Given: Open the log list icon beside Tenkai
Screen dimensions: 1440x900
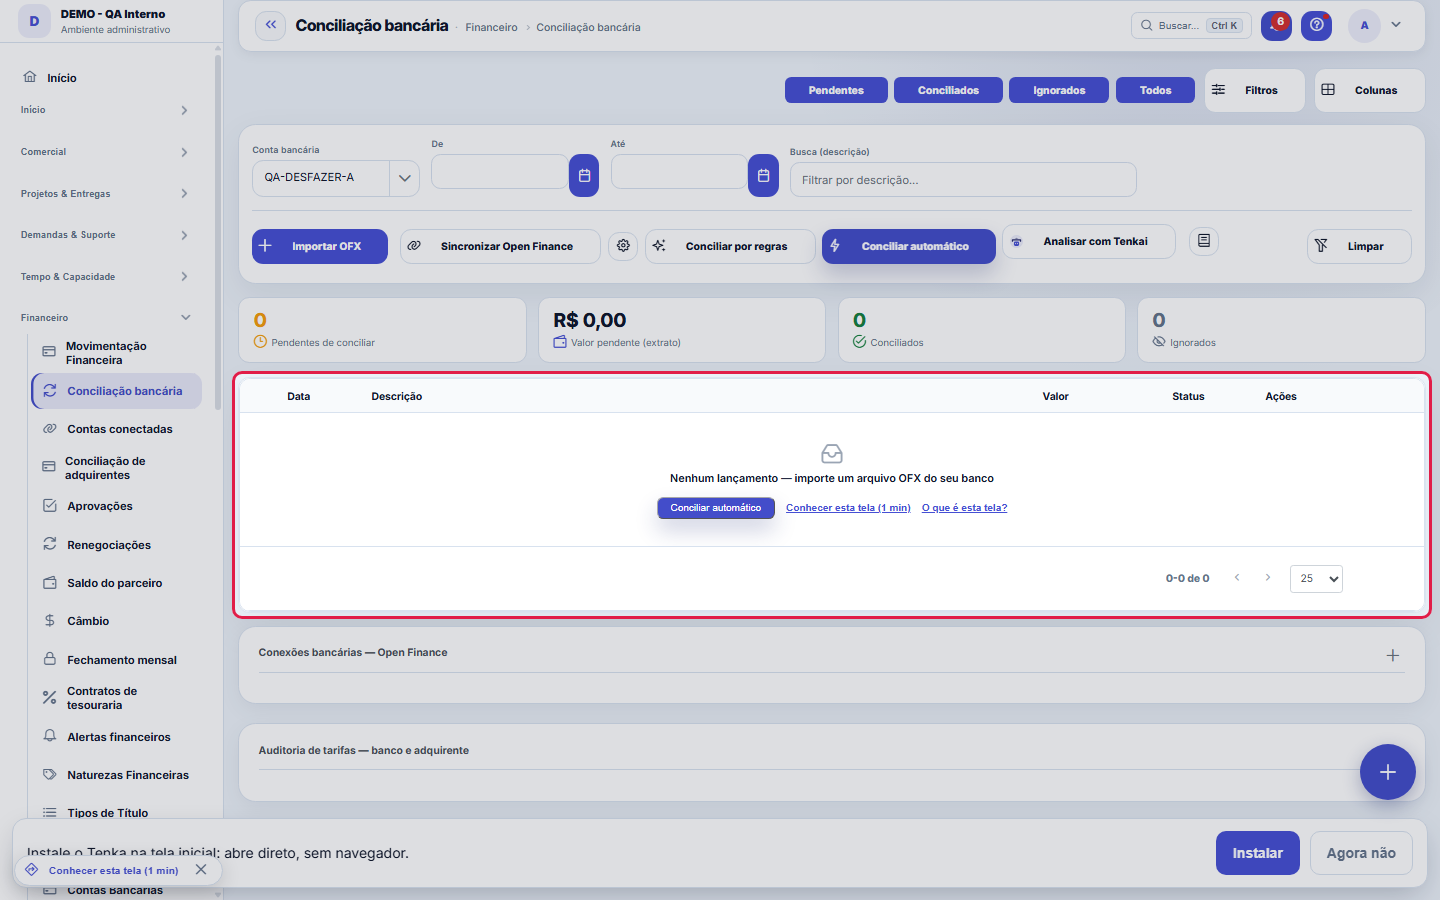Looking at the screenshot, I should point(1204,241).
